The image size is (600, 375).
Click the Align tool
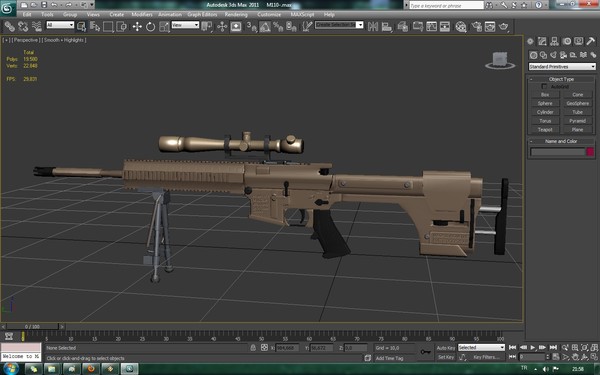(x=386, y=26)
